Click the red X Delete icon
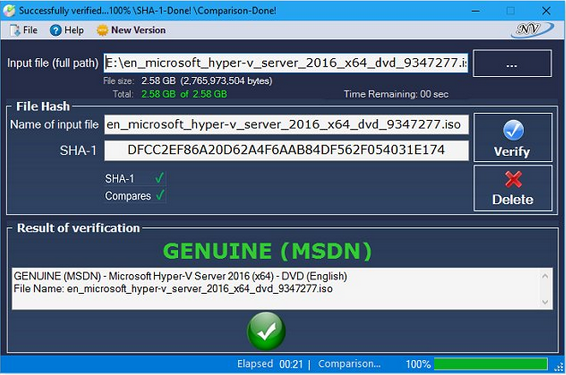 point(513,179)
